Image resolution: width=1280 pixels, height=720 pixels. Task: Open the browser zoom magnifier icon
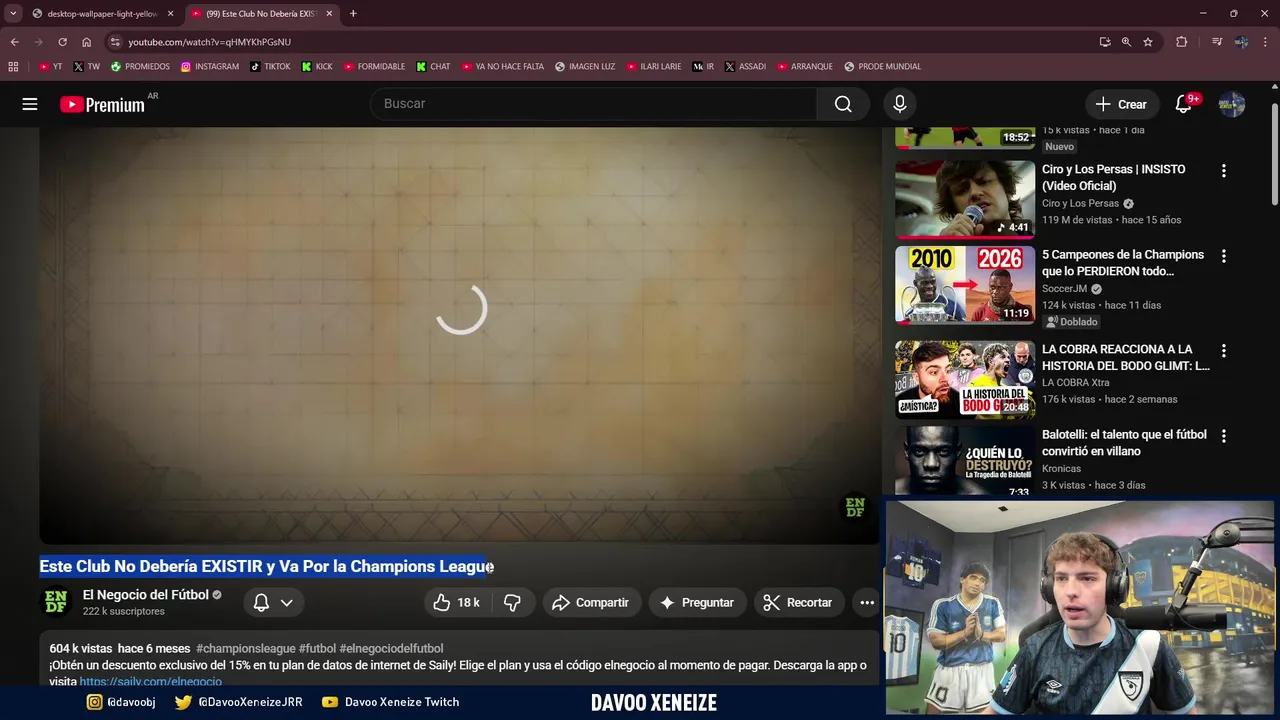(x=1126, y=42)
